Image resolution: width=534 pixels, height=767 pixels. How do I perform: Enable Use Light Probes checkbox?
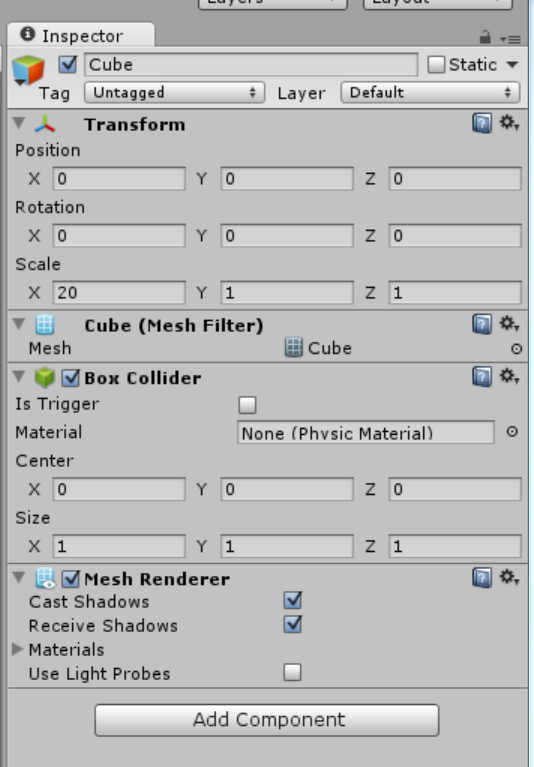pyautogui.click(x=292, y=672)
